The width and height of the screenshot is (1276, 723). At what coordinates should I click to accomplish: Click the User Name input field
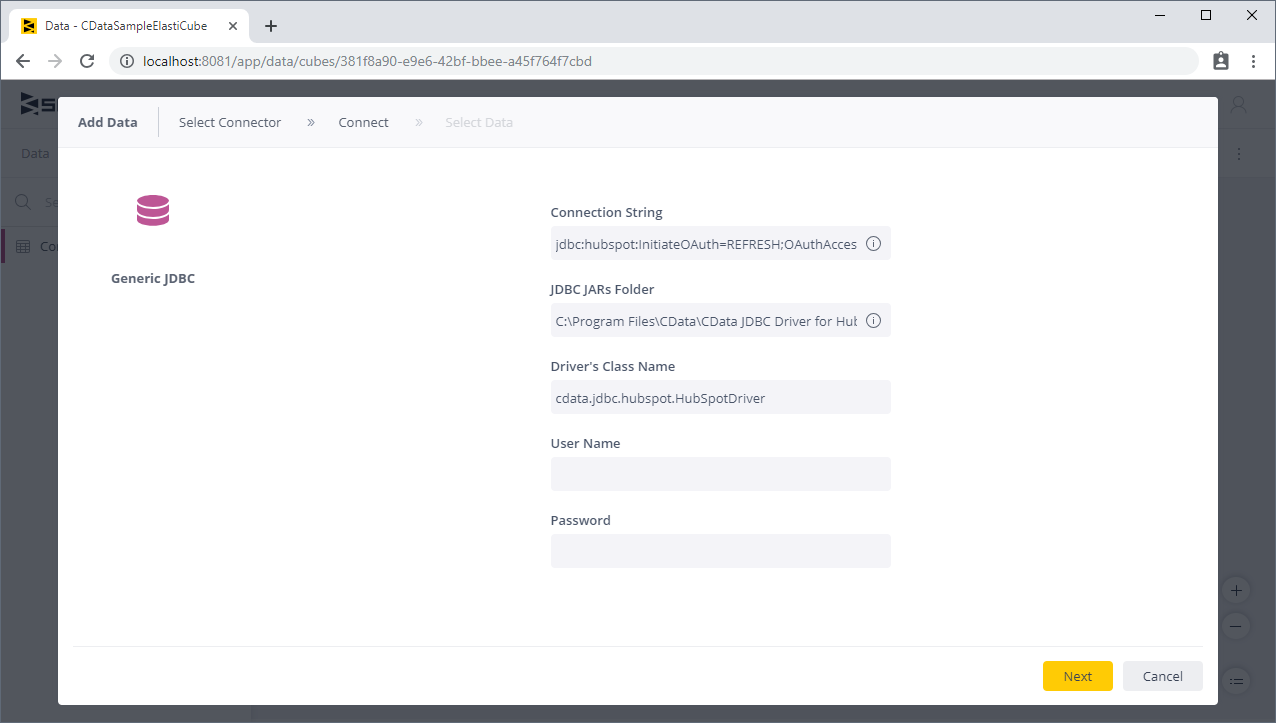pos(720,474)
